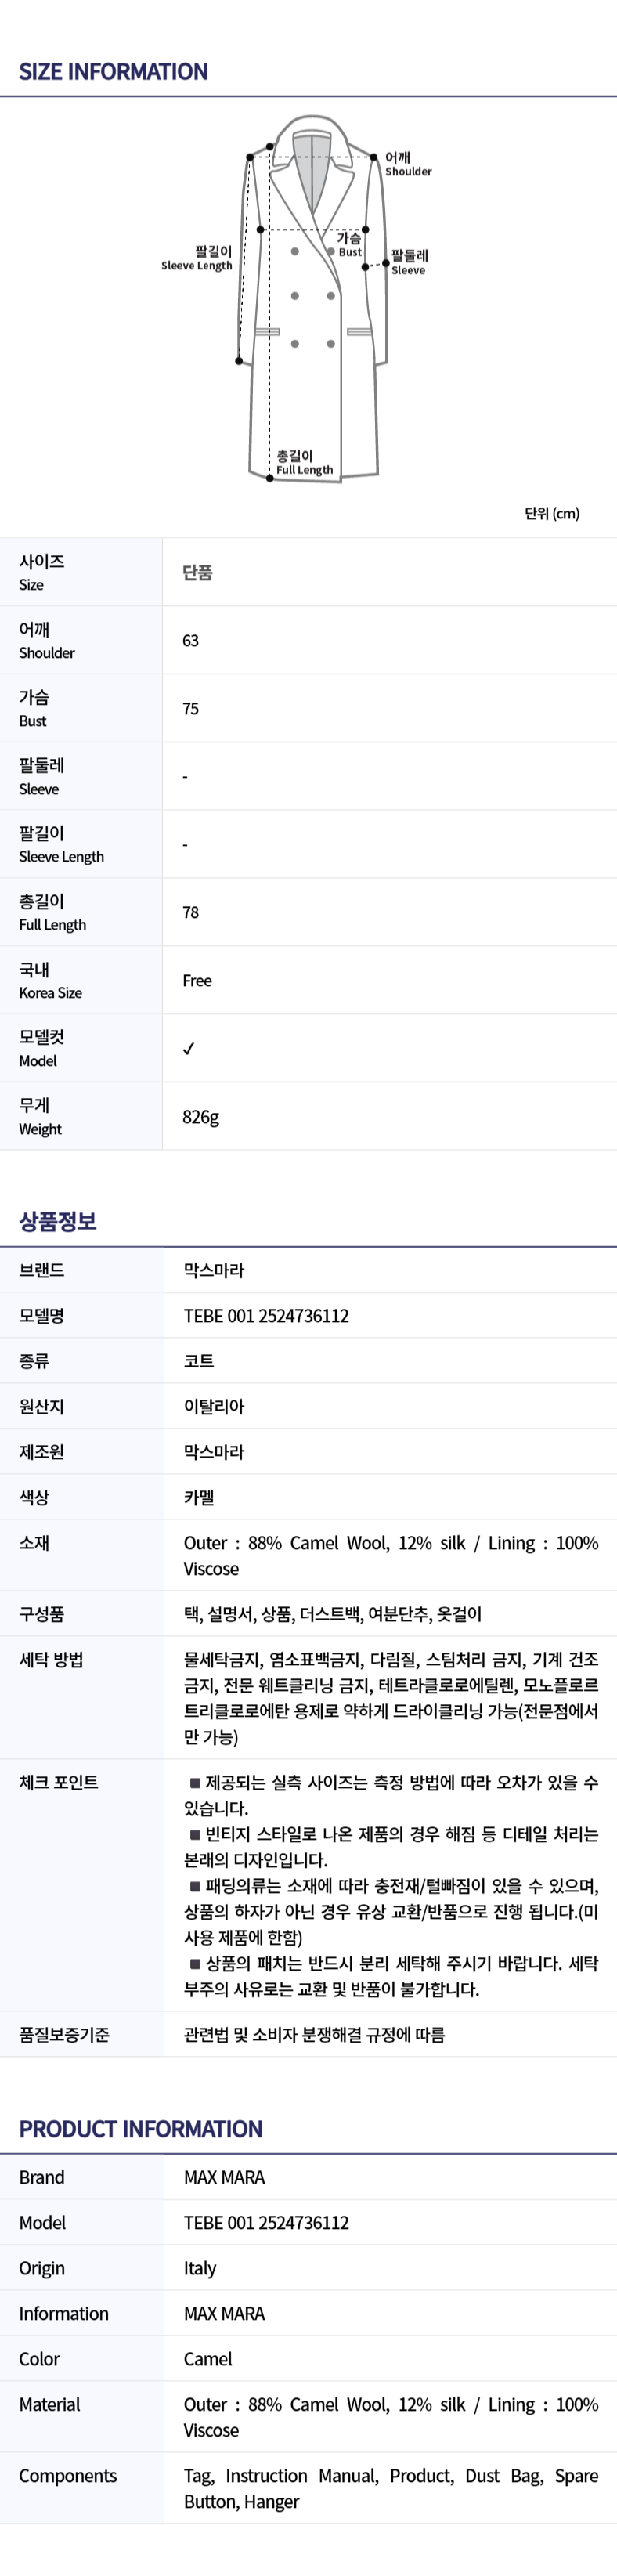Click the 826g weight value
The height and width of the screenshot is (2576, 617).
coord(200,1116)
